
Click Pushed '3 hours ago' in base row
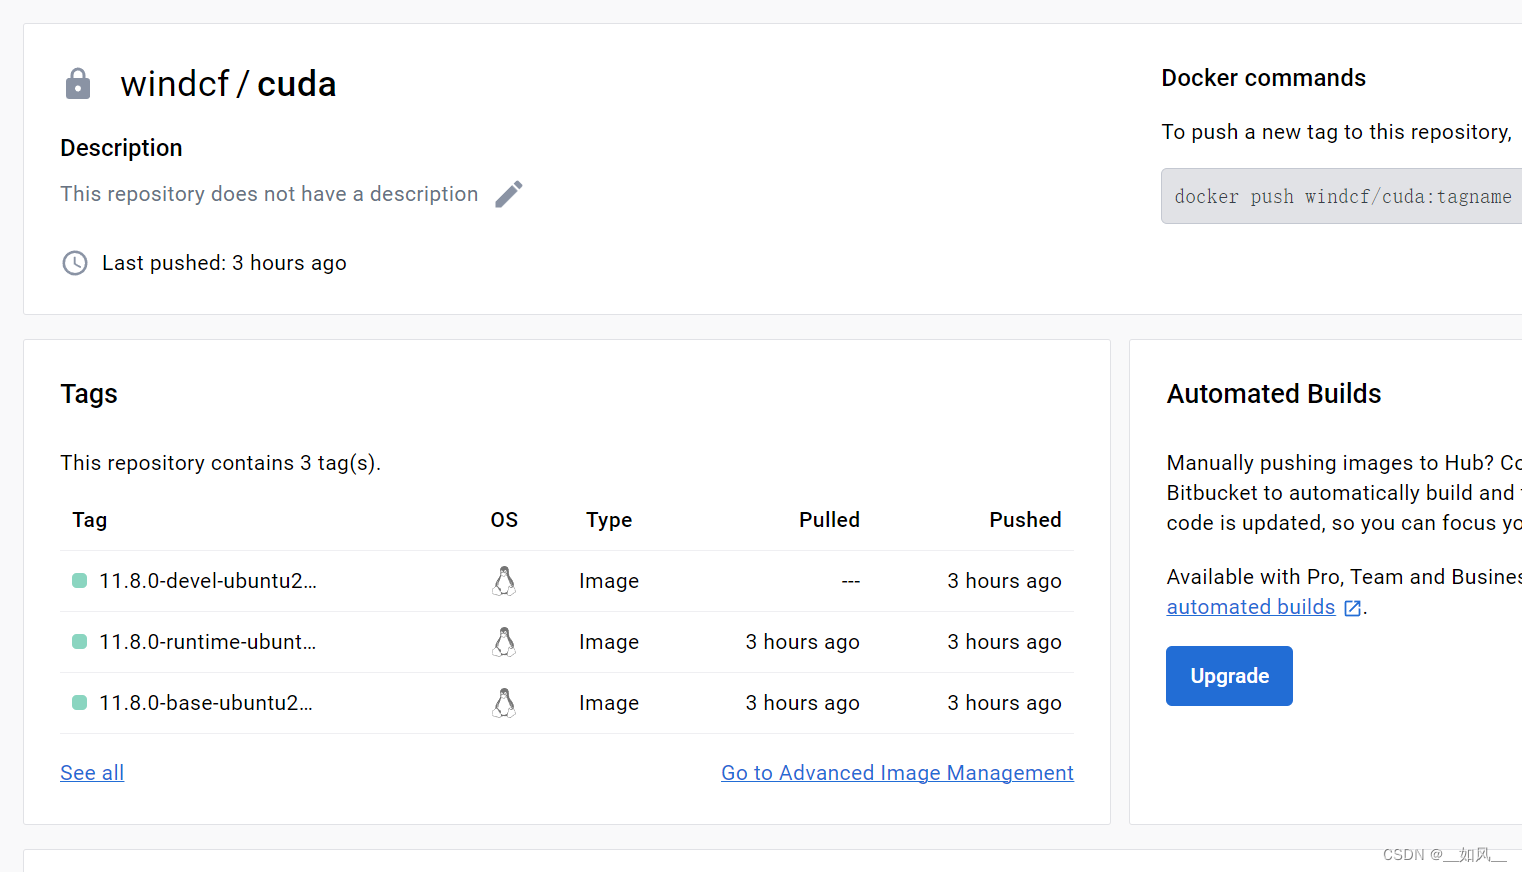1004,703
